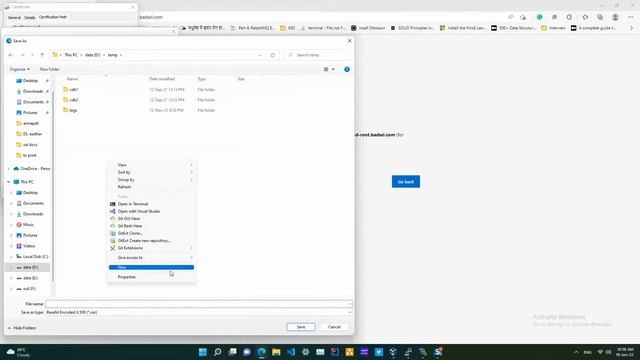The height and width of the screenshot is (360, 640).
Task: Open Microsoft Edge from the taskbar
Action: [x=262, y=352]
